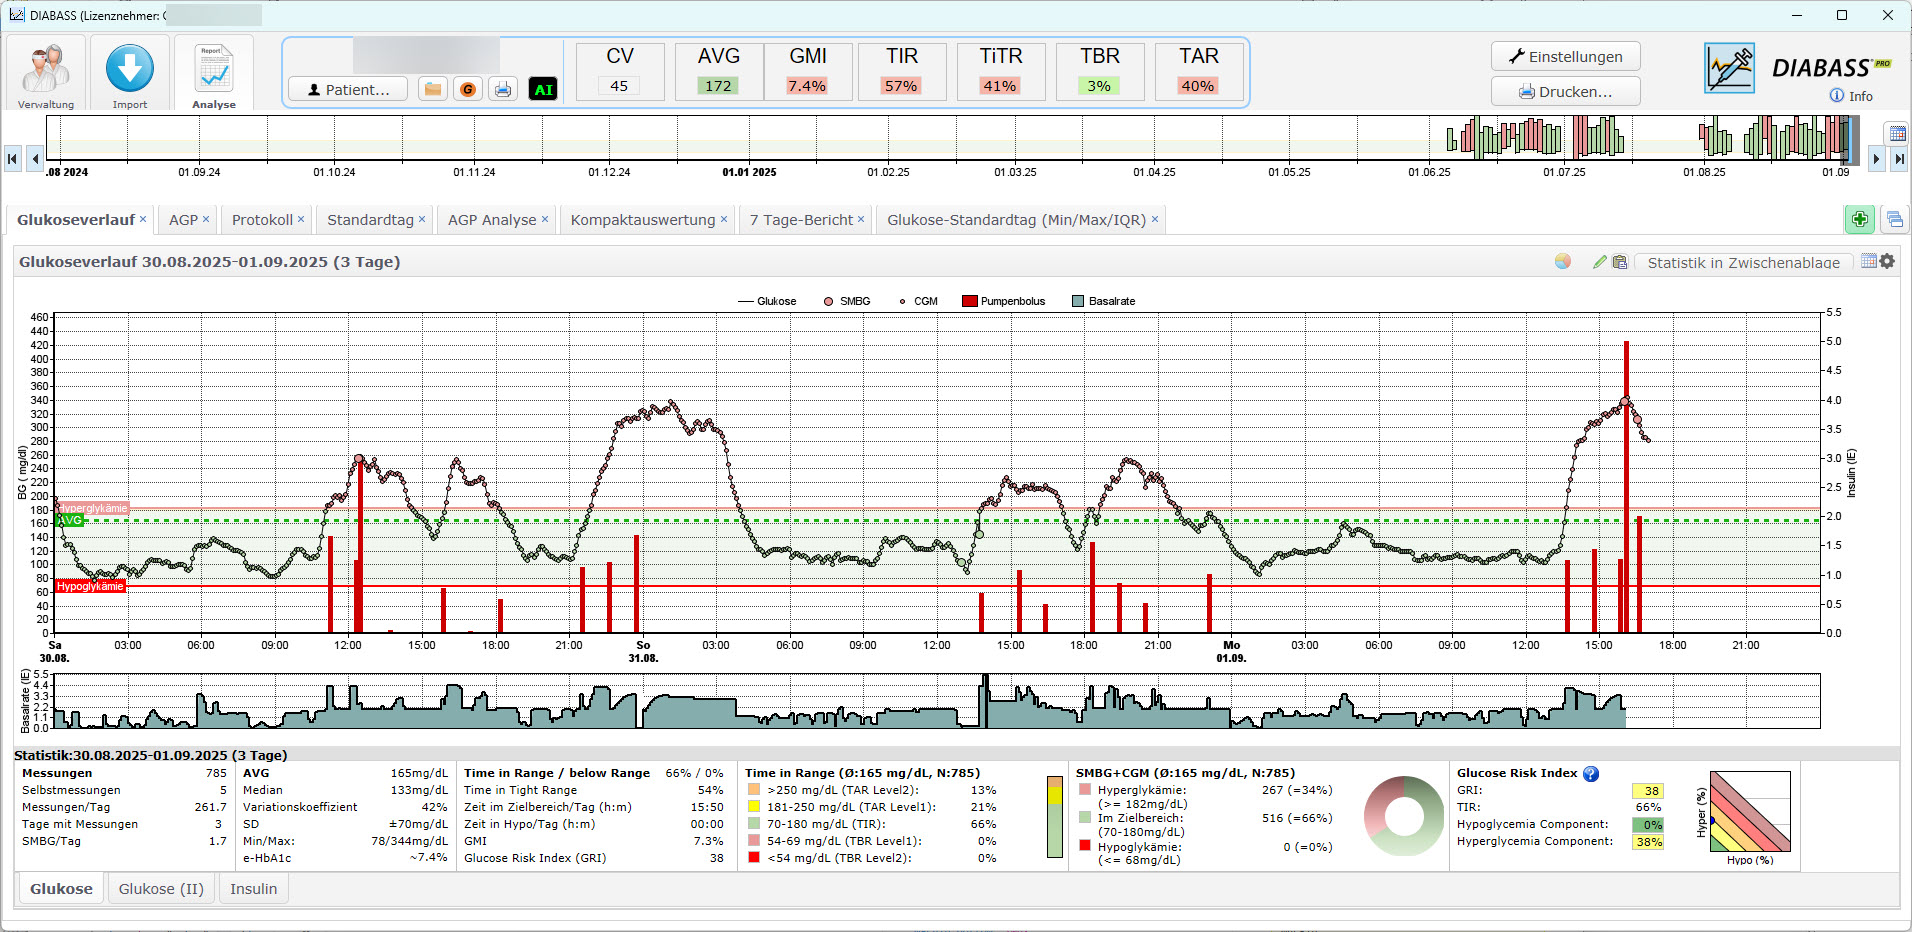Switch to the AGP Analyse tab
1912x932 pixels.
[x=492, y=220]
